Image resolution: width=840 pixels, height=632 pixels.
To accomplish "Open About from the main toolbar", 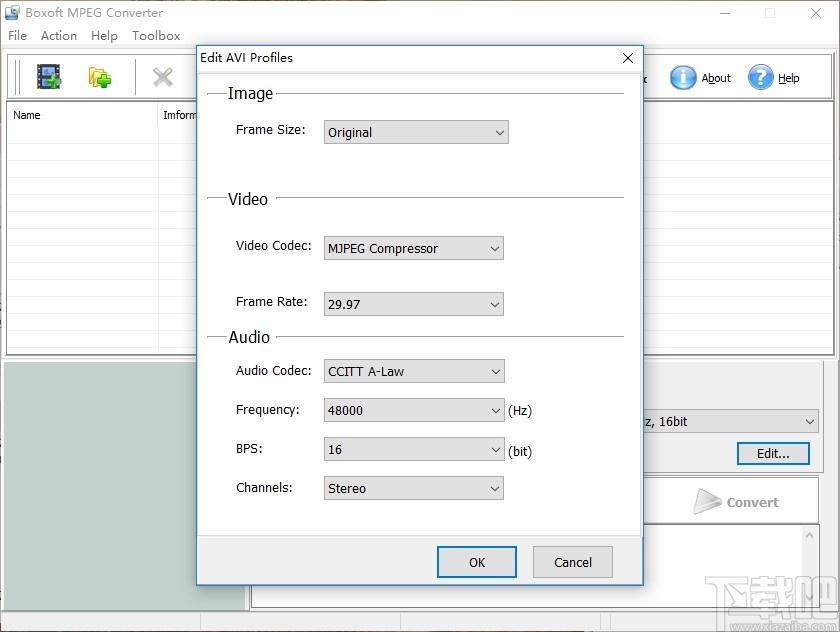I will coord(700,78).
